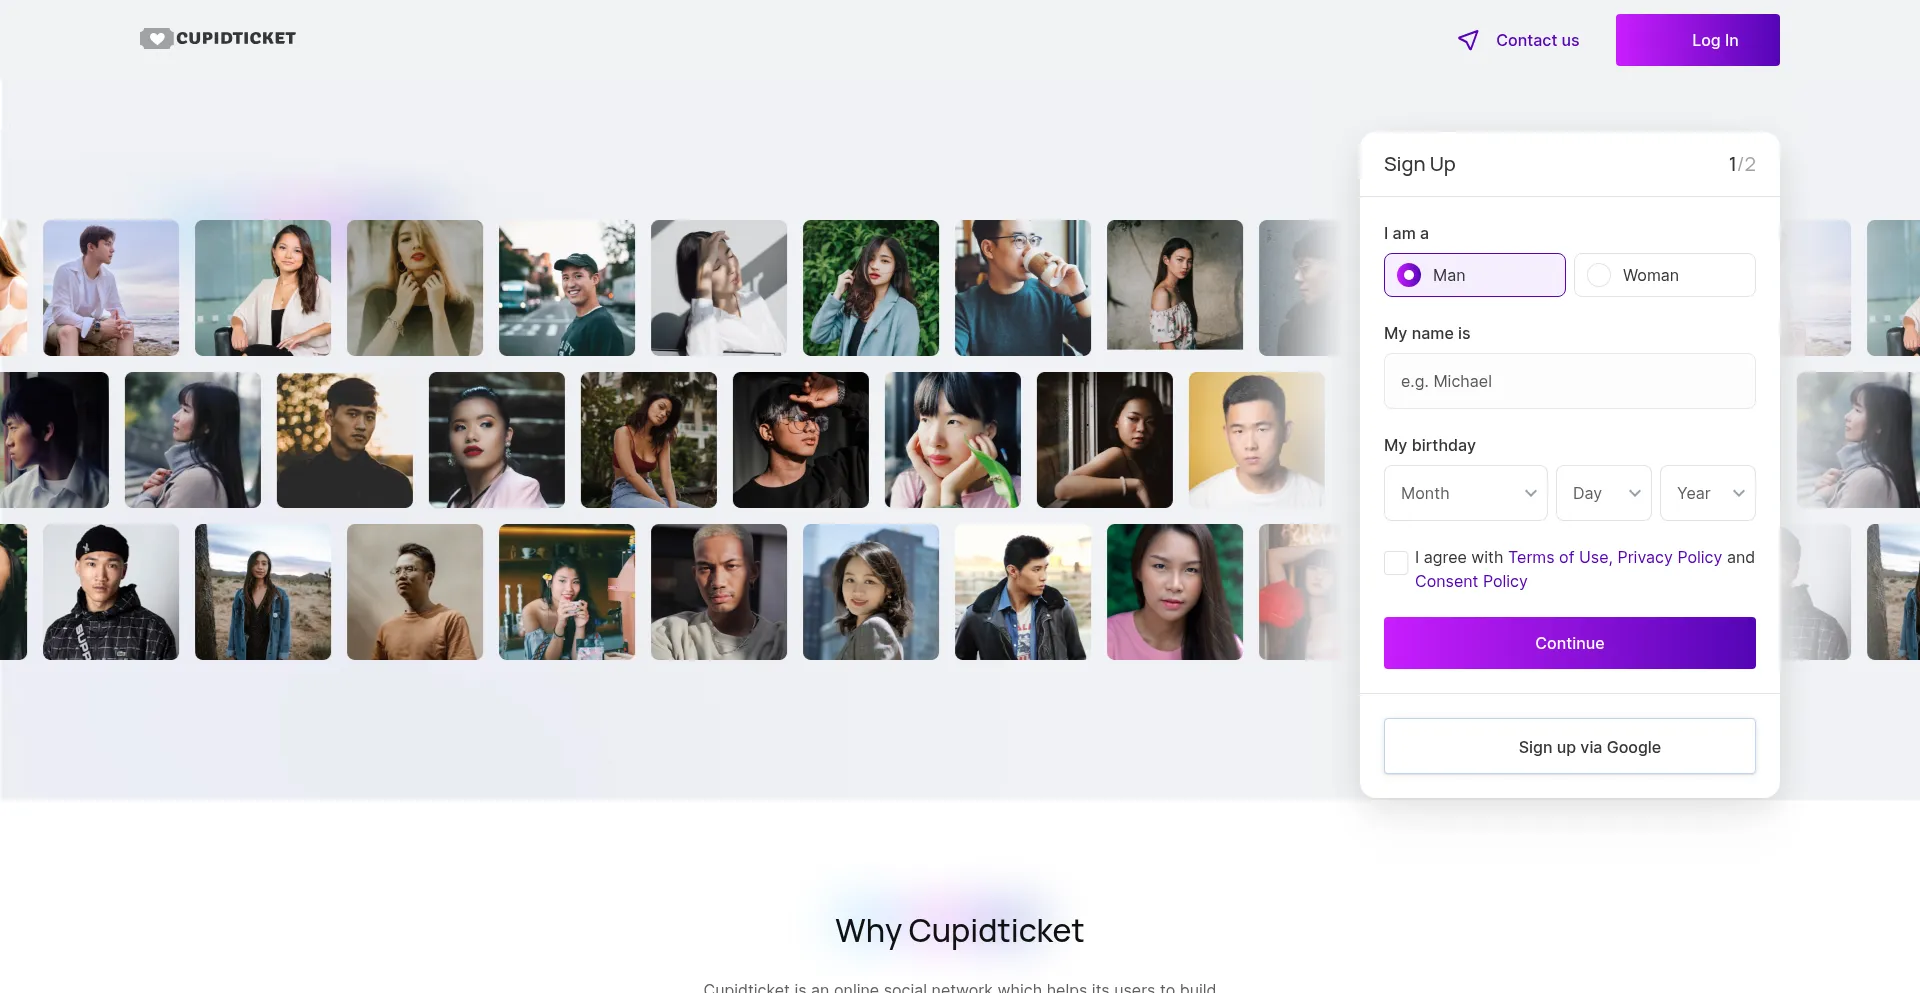Image resolution: width=1920 pixels, height=993 pixels.
Task: View the Consent Policy link
Action: tap(1471, 581)
